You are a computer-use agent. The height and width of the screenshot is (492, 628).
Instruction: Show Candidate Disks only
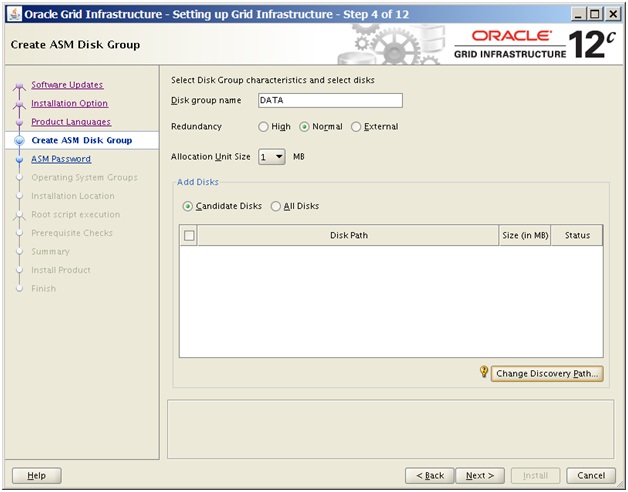point(222,206)
